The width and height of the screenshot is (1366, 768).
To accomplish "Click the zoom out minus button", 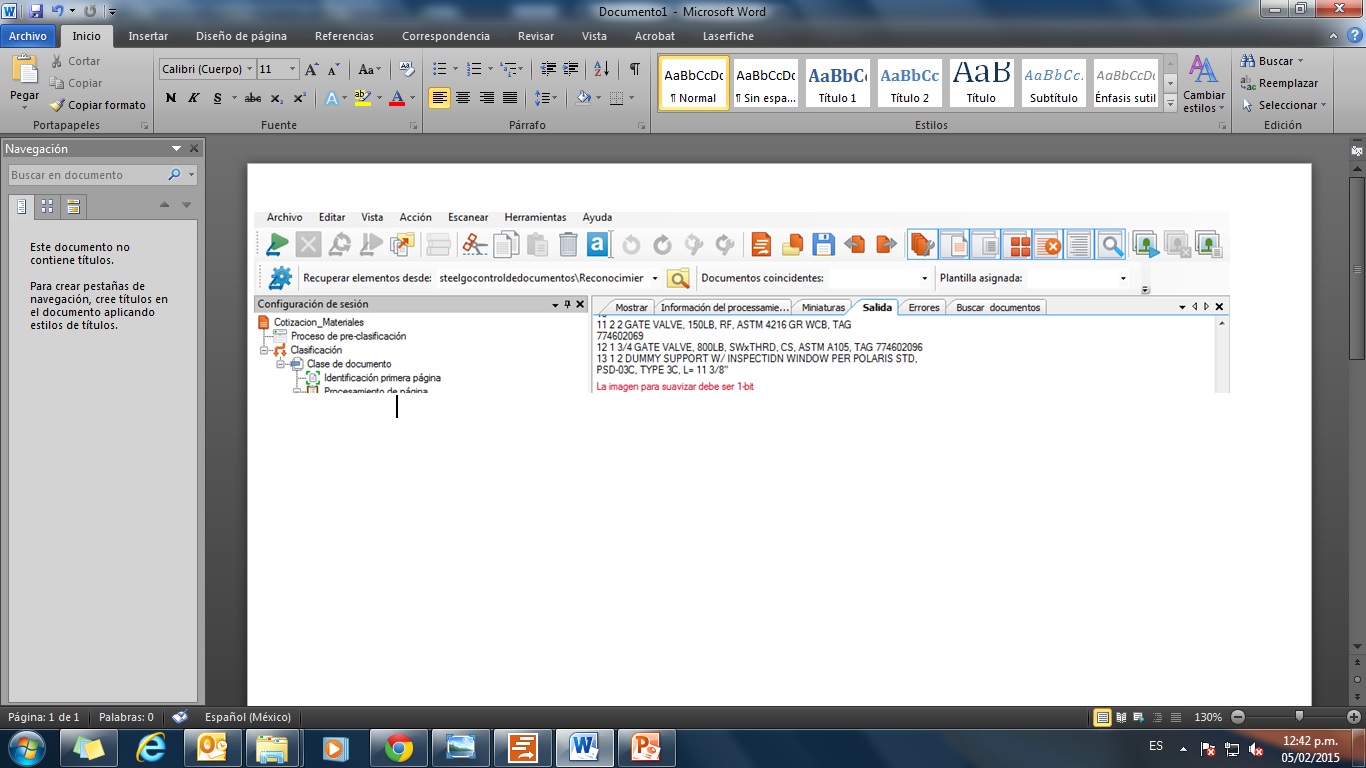I will (1238, 717).
